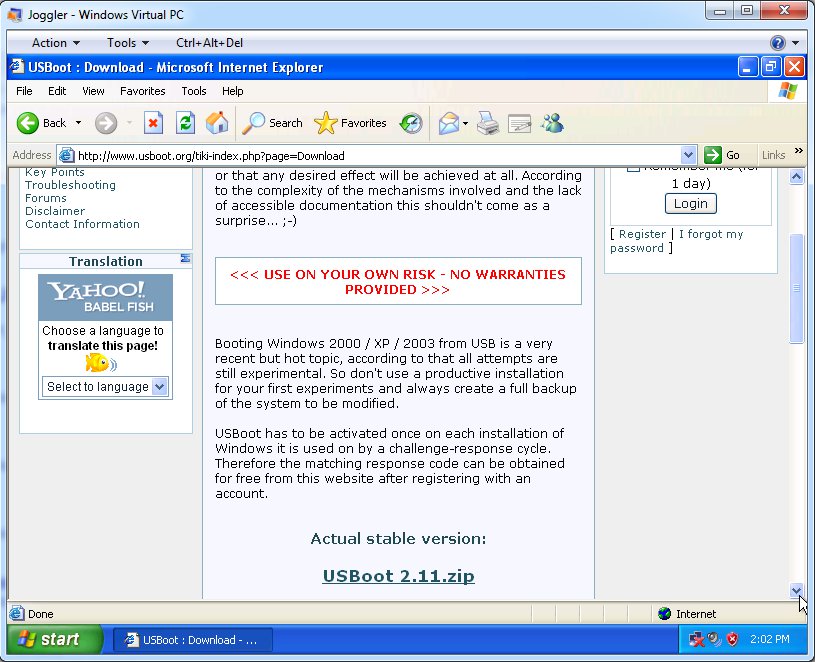This screenshot has height=662, width=815.
Task: Click the Internet zone globe icon
Action: [664, 614]
